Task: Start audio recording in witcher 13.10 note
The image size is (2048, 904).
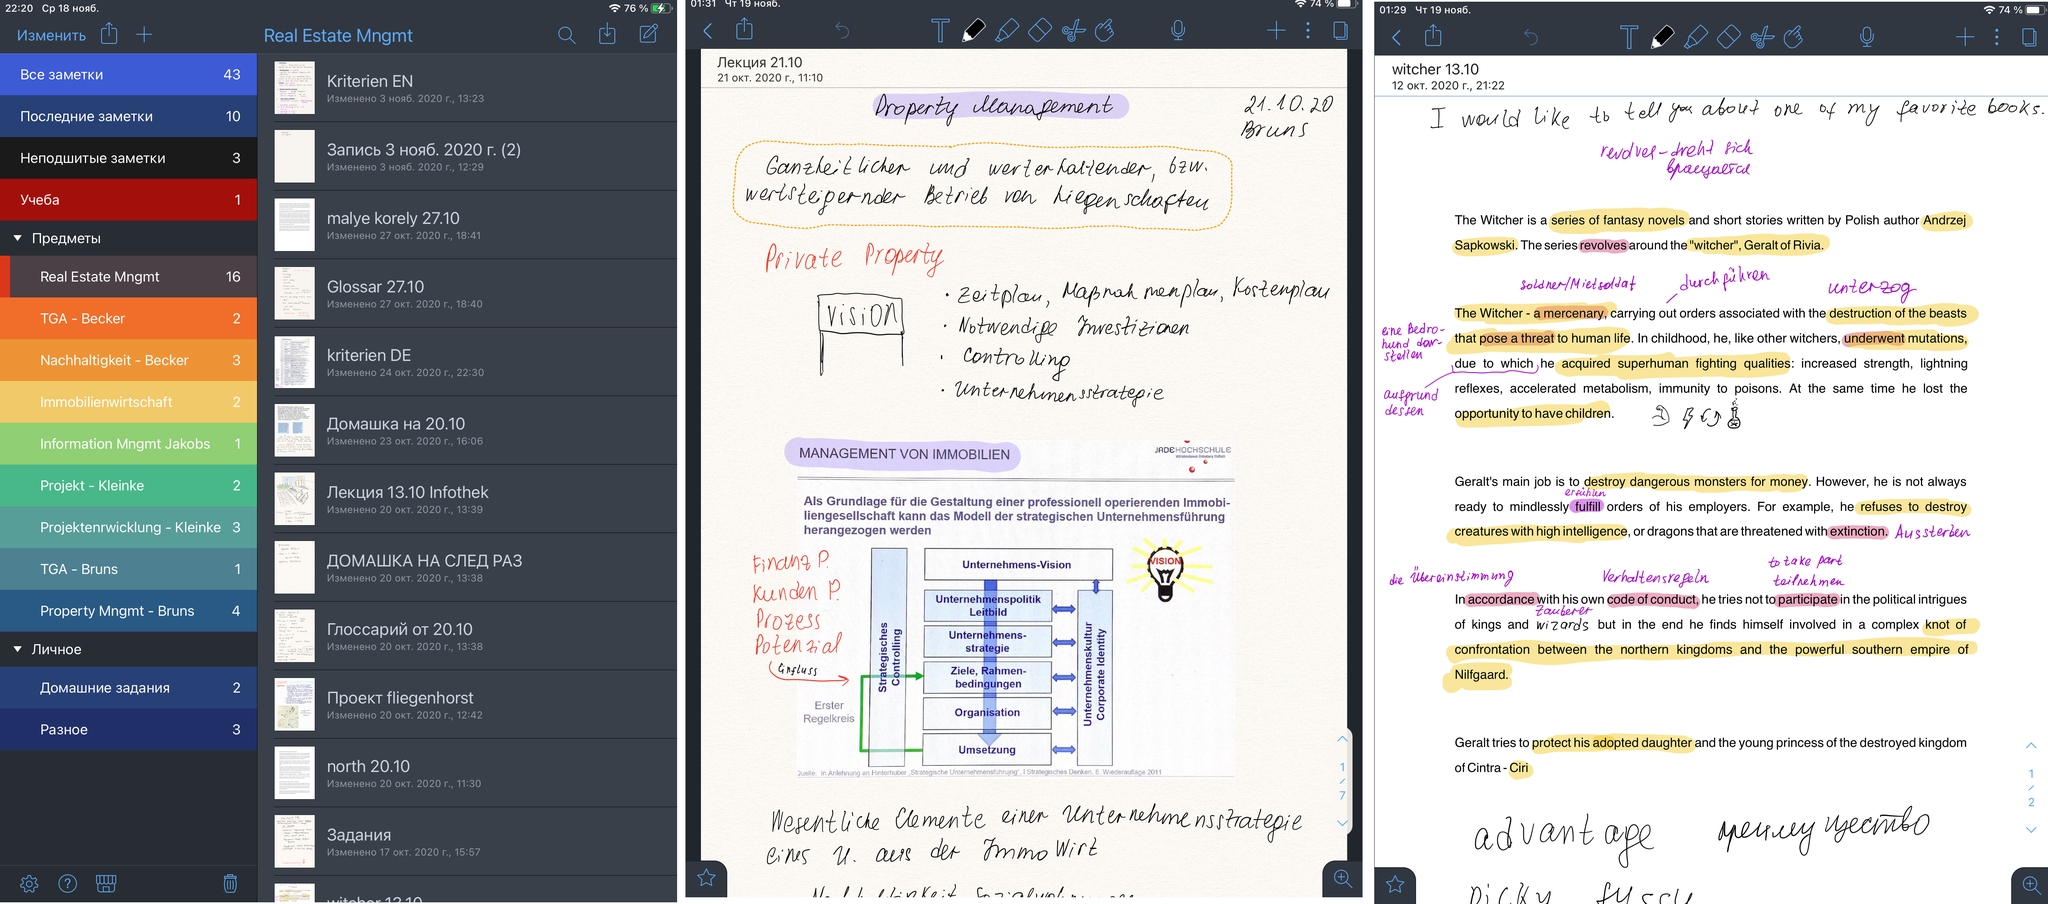Action: tap(1867, 38)
